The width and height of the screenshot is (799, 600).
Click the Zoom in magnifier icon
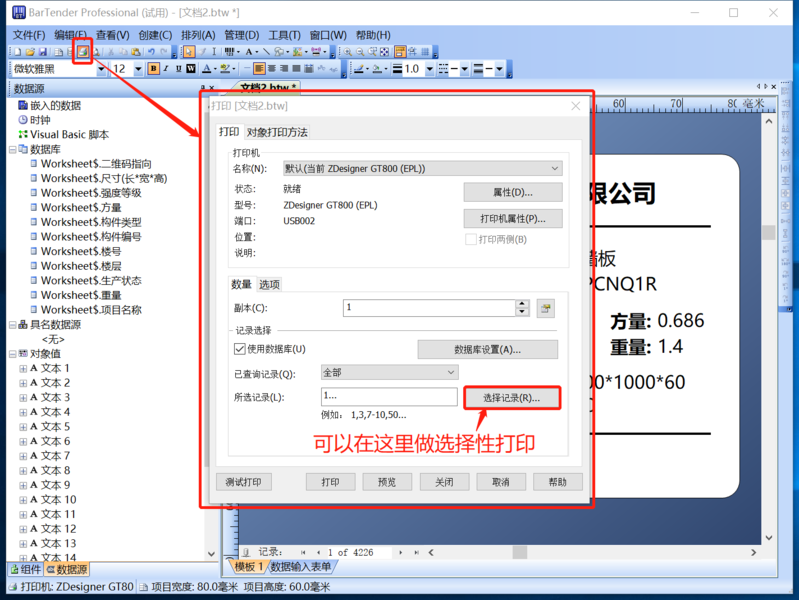tap(348, 51)
